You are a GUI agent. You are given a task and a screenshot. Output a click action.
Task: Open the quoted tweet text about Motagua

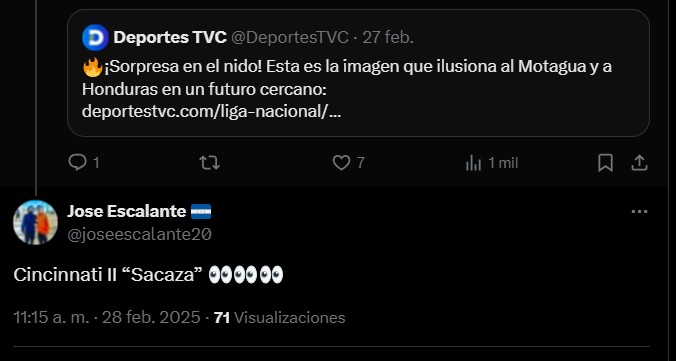pos(347,78)
